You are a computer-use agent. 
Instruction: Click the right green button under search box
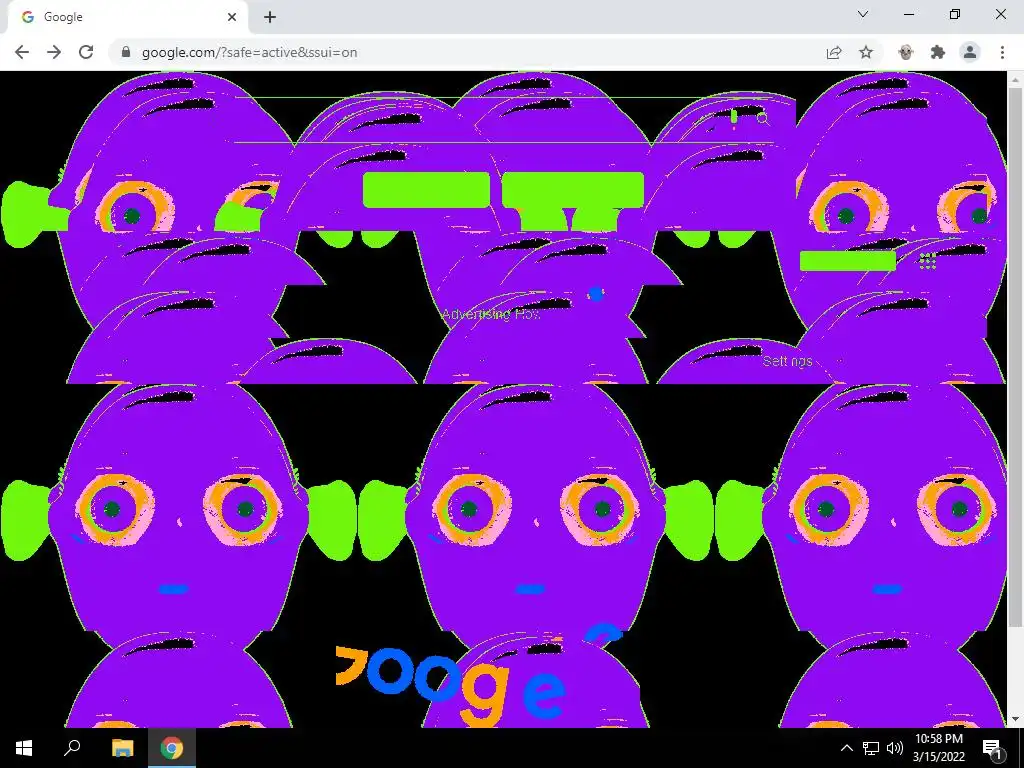(573, 190)
